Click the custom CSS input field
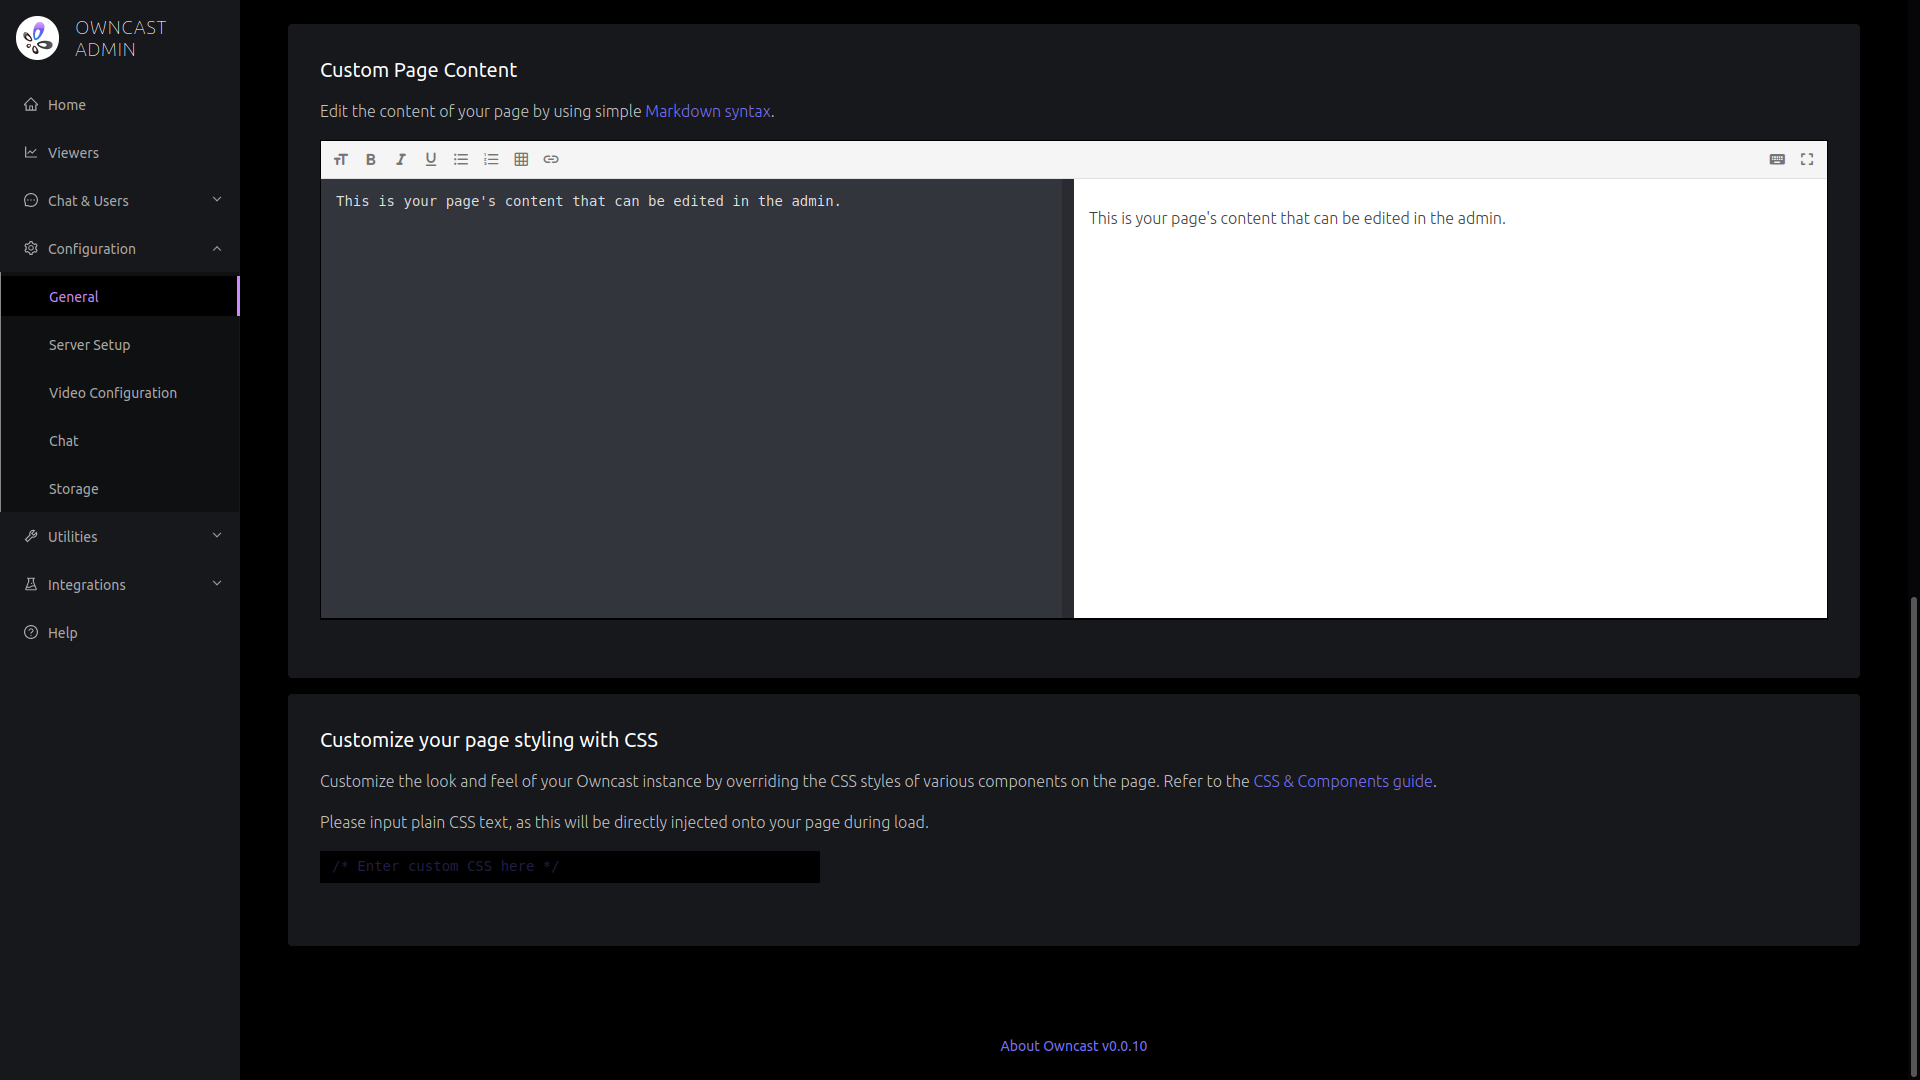The height and width of the screenshot is (1080, 1920). tap(570, 866)
